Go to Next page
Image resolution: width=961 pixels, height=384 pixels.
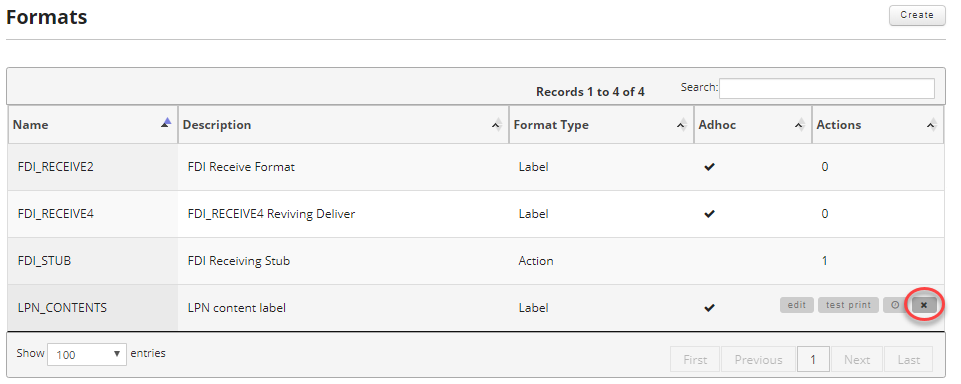[857, 360]
